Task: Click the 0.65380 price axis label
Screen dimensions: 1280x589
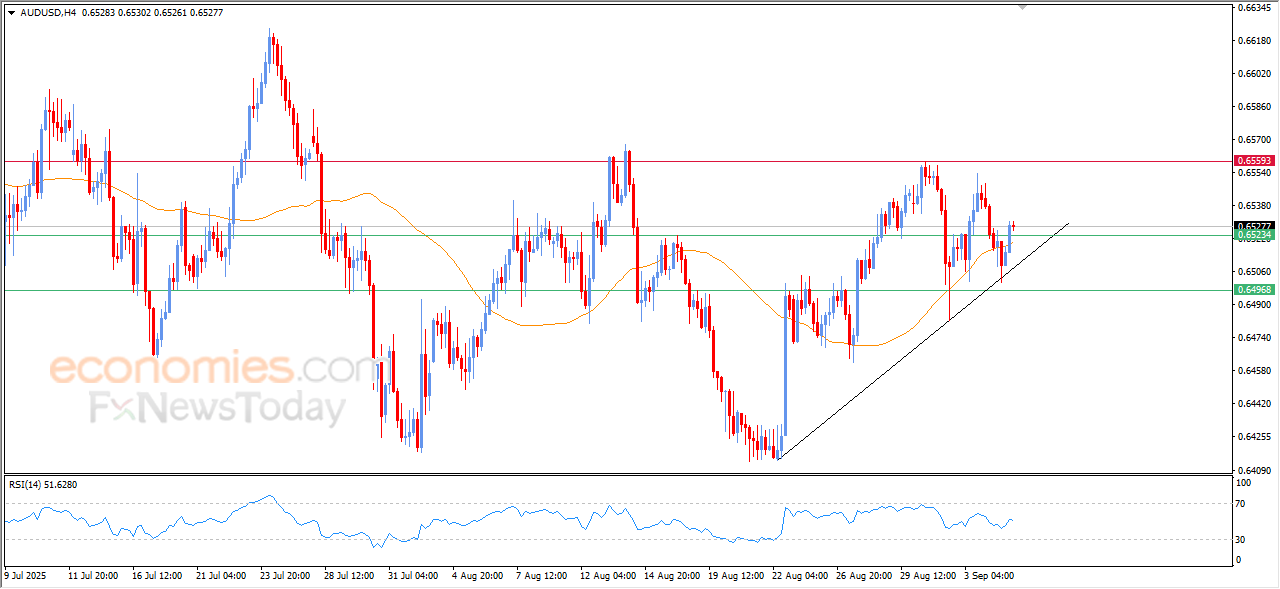Action: (1254, 206)
